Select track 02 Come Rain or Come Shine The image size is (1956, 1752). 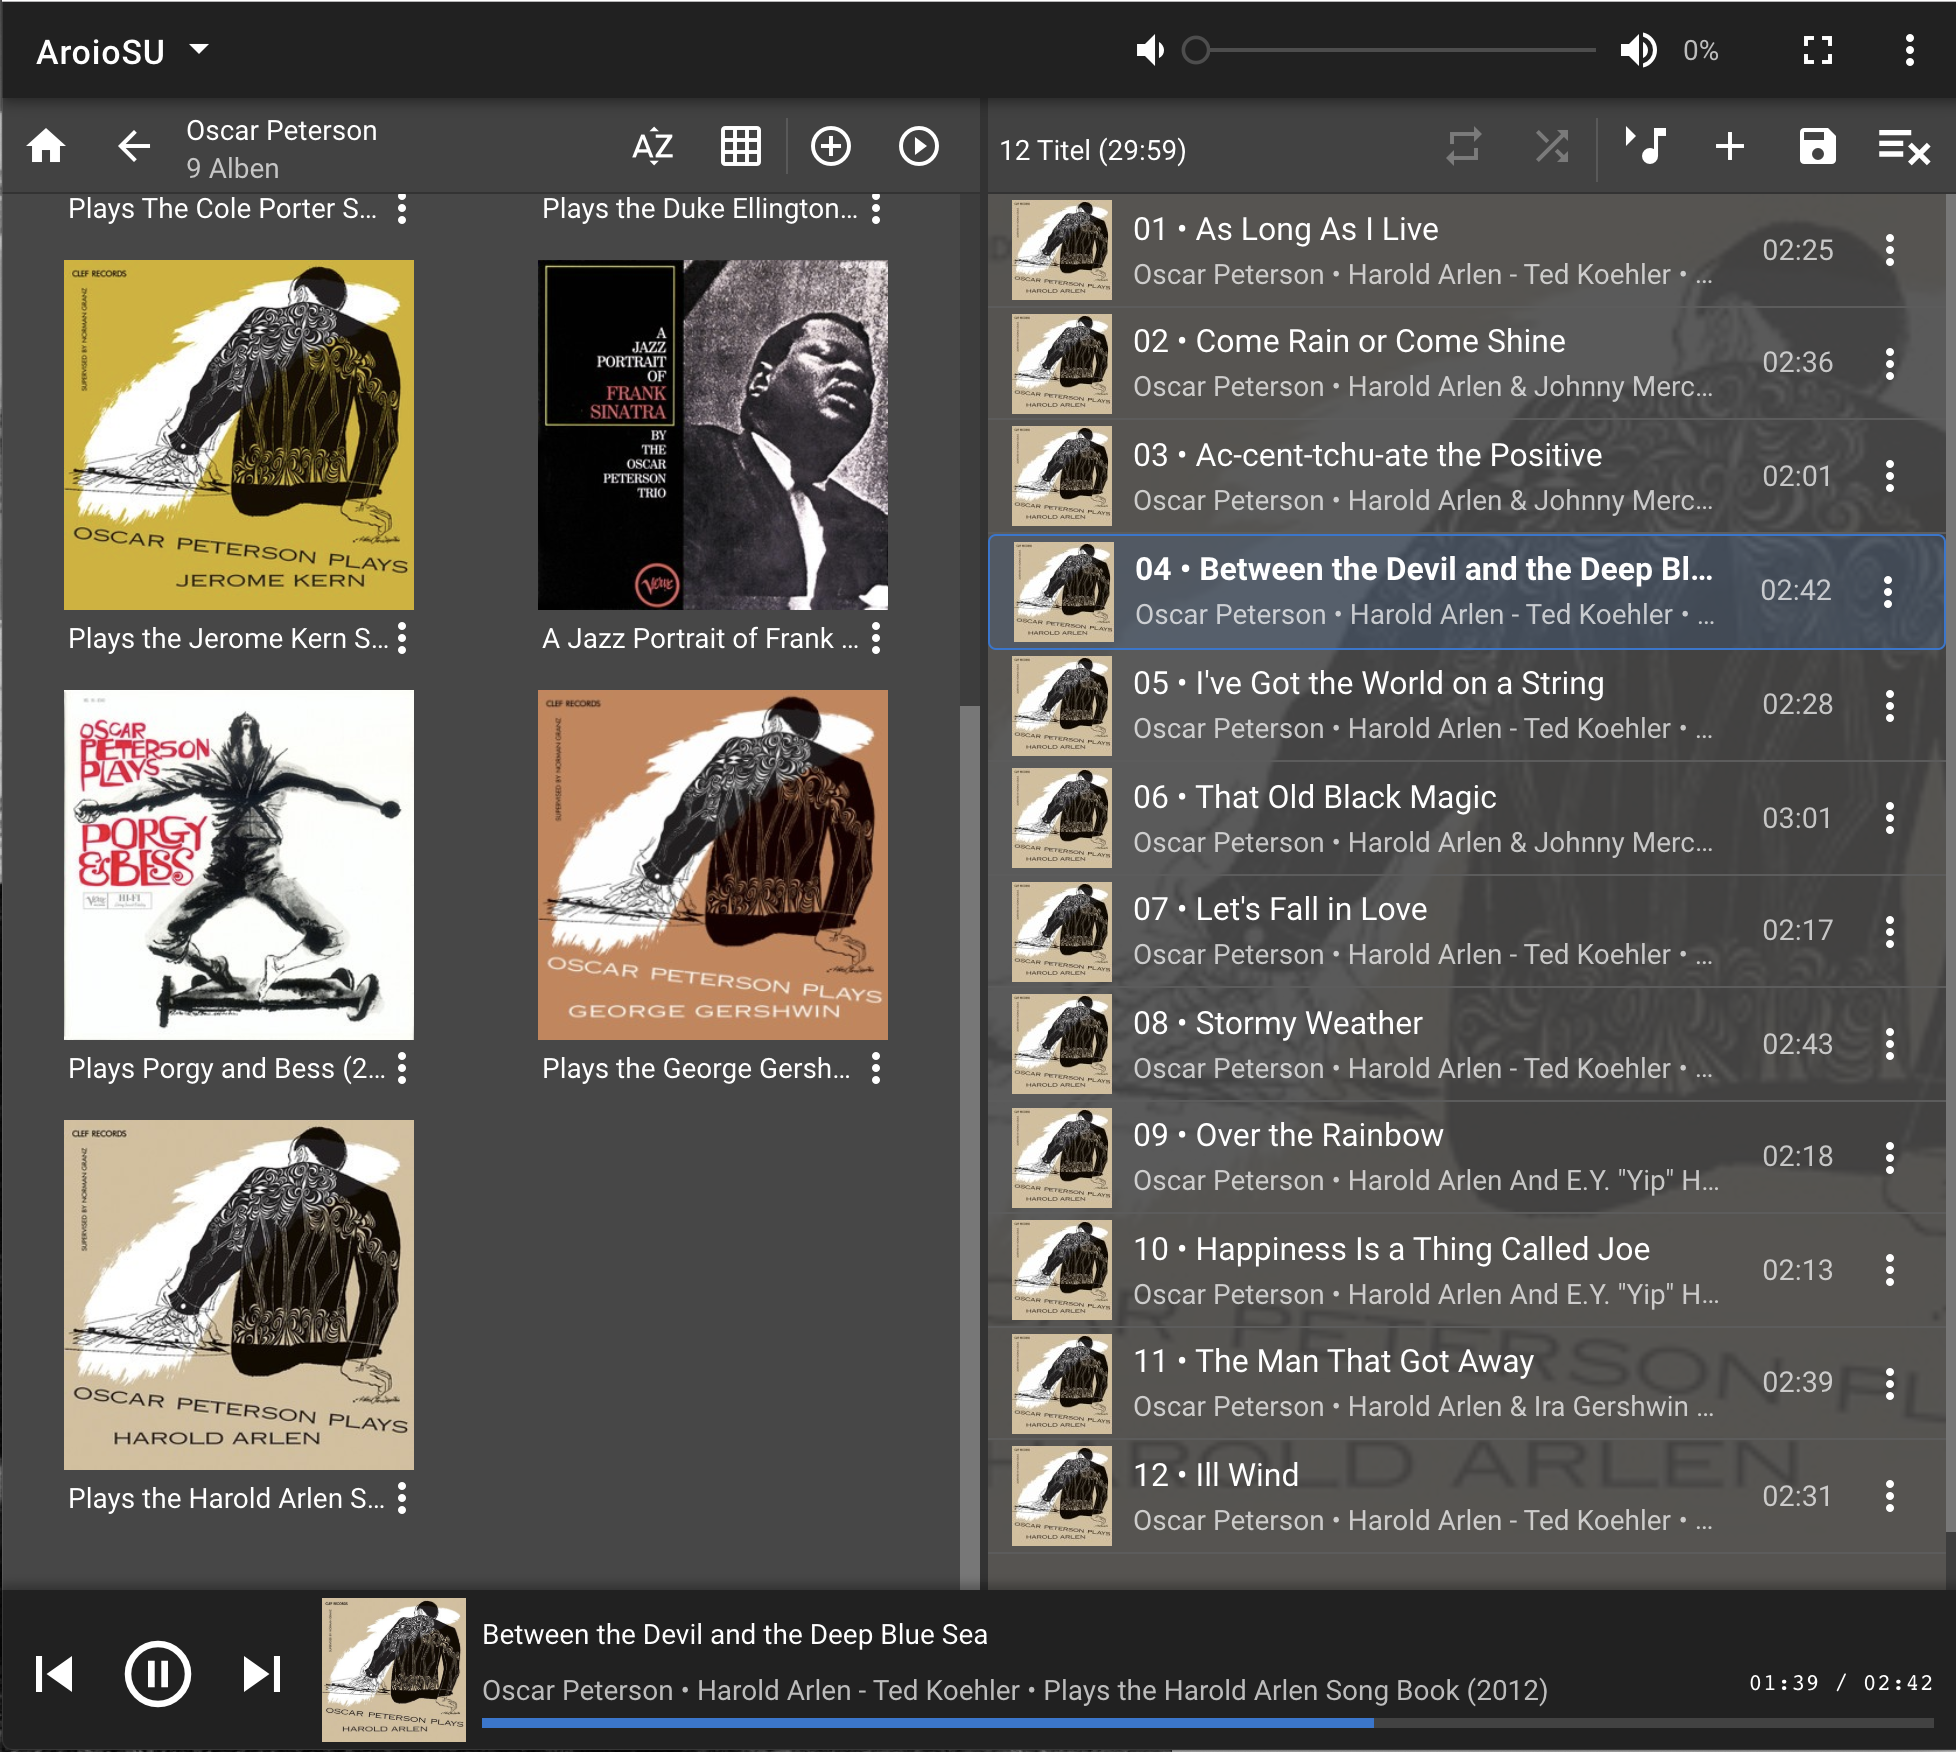[x=1466, y=363]
